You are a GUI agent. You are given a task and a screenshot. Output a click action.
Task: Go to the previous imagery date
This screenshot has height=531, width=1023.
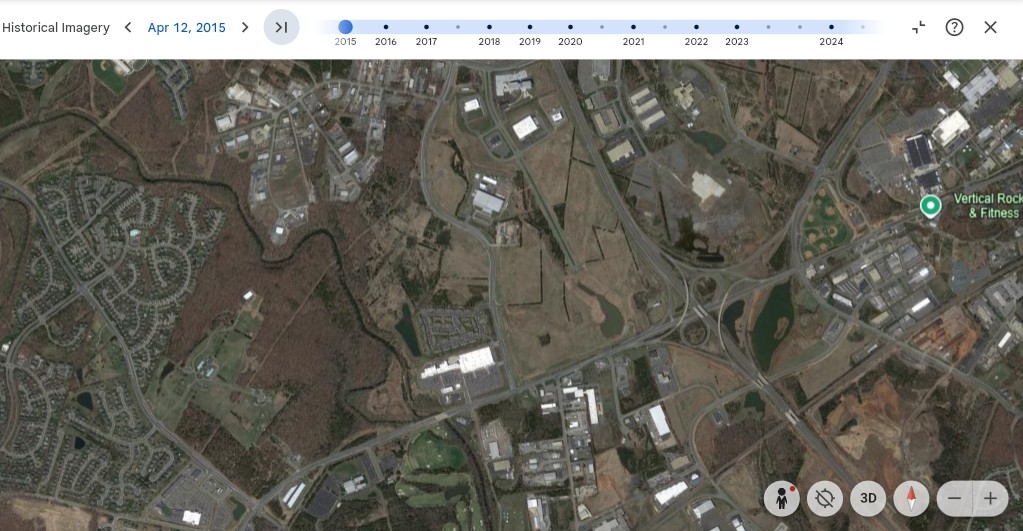(x=128, y=27)
